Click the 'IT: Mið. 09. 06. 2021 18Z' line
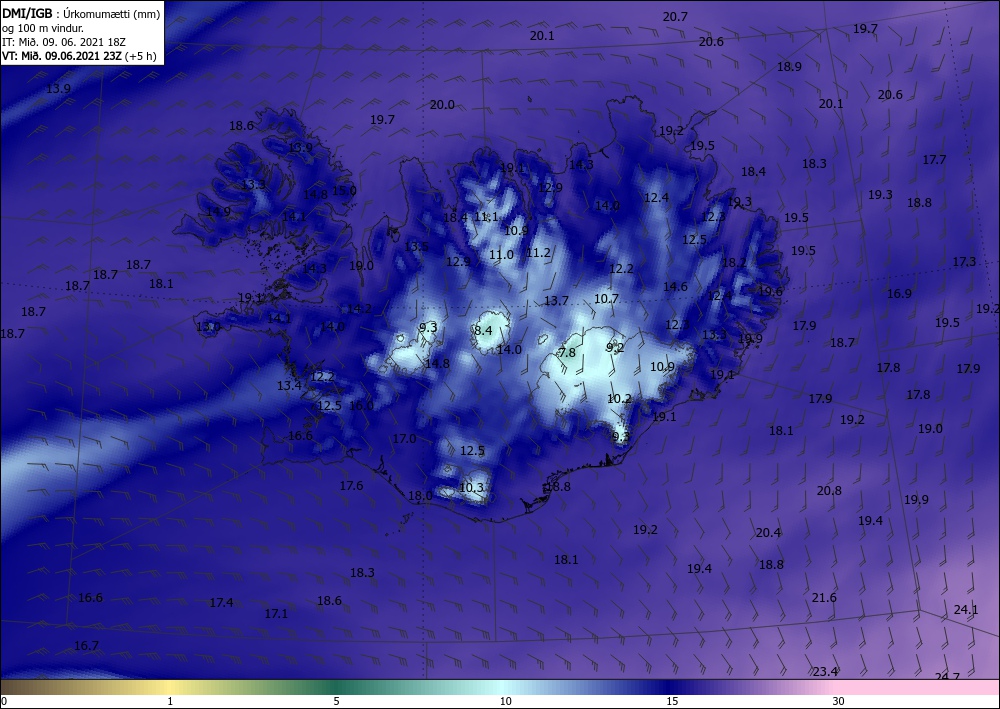Viewport: 1000px width, 709px height. pos(64,42)
